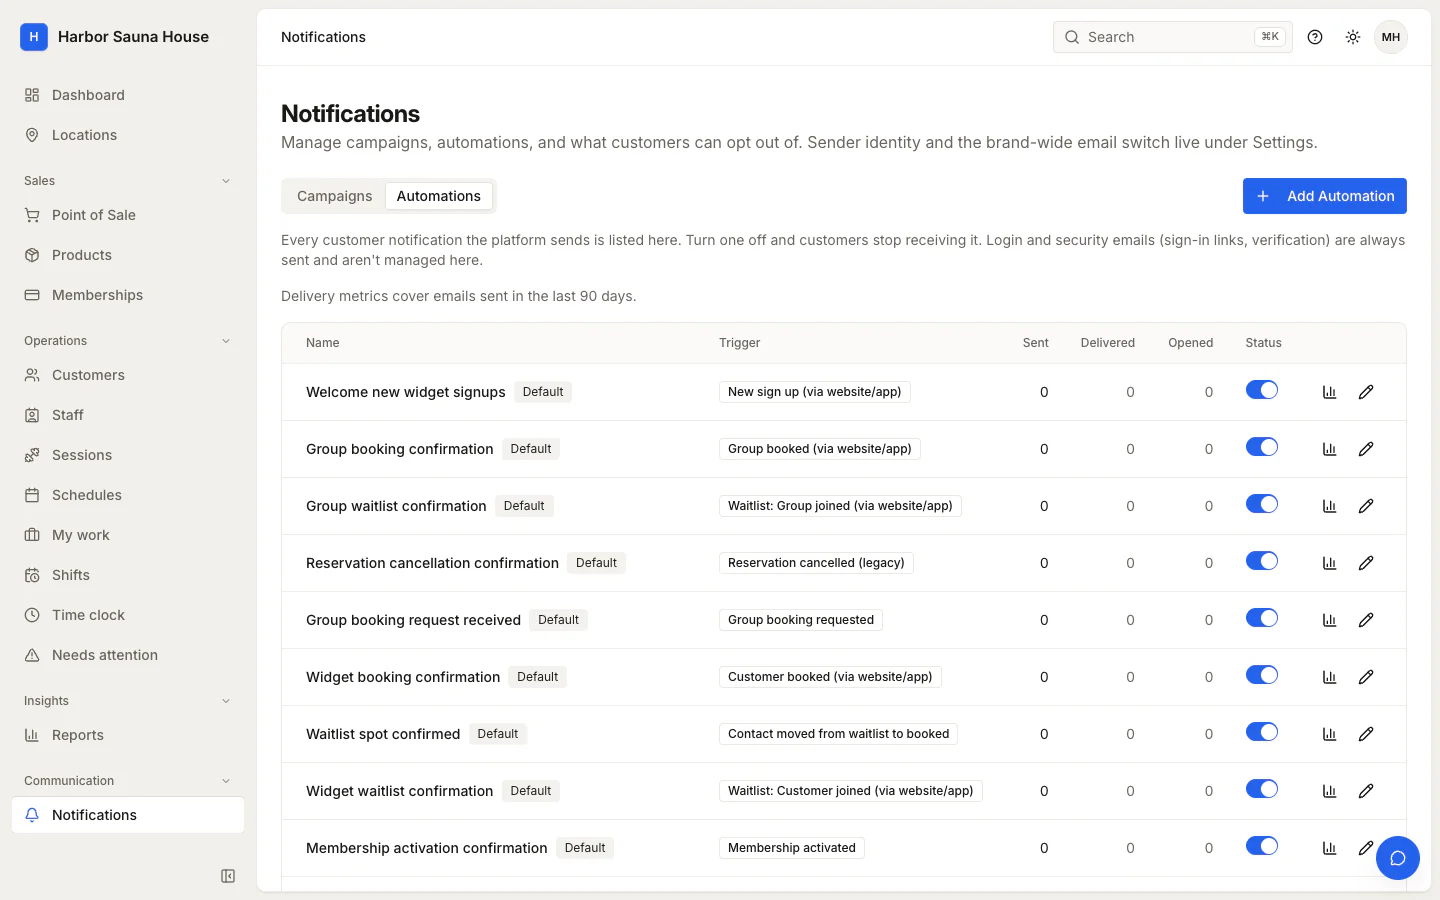This screenshot has width=1440, height=900.
Task: Switch to the Campaigns tab
Action: [334, 196]
